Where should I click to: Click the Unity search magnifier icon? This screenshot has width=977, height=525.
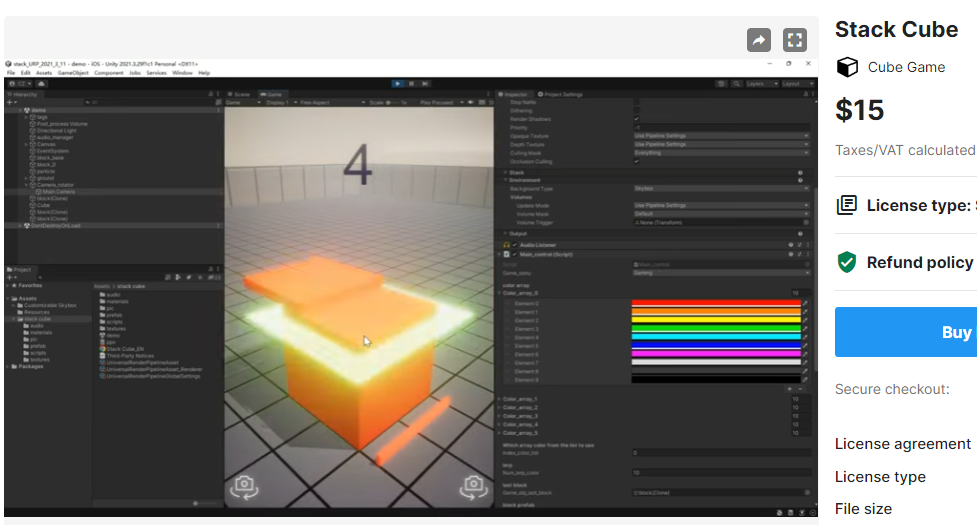pos(735,84)
